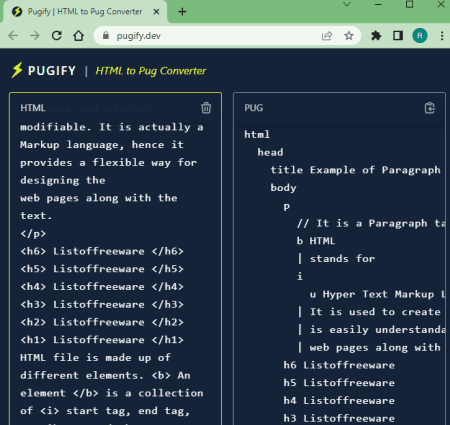450x425 pixels.
Task: Click the 'of <i> start tag, end tag,' line
Action: [105, 411]
